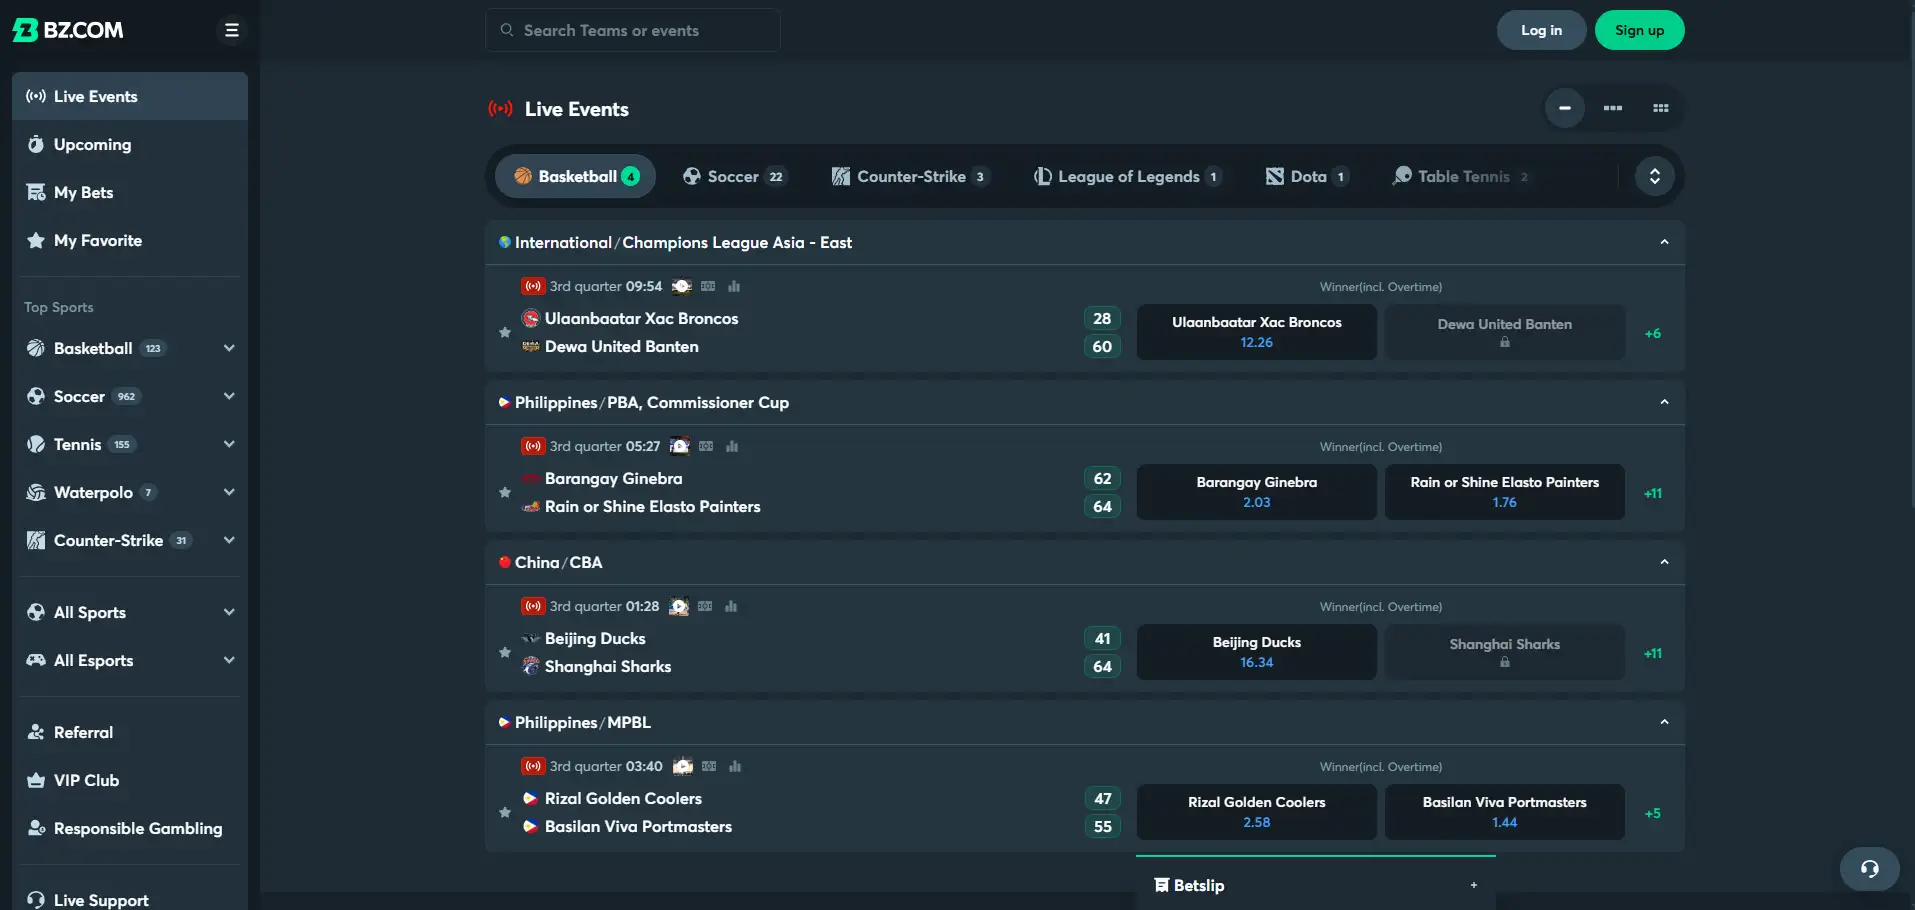Collapse view with the minus icon

point(1565,108)
